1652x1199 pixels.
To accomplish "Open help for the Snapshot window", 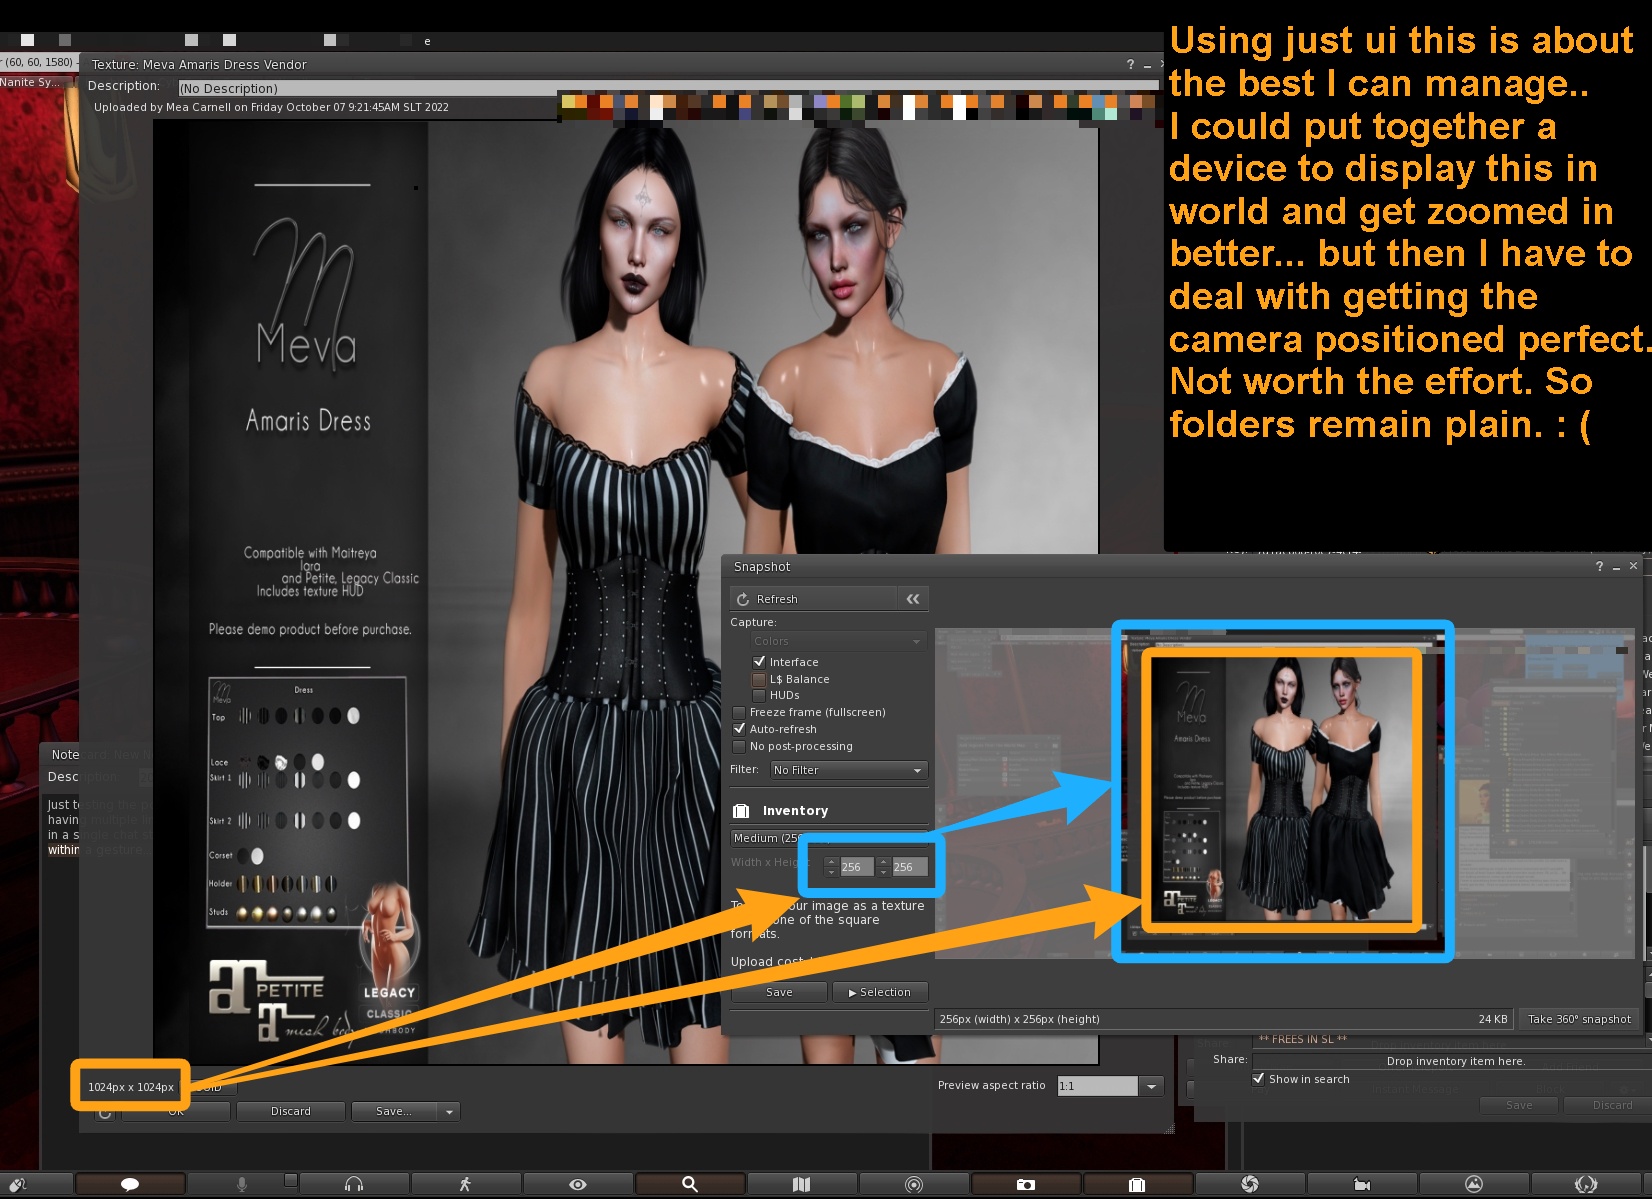I will (x=1599, y=566).
